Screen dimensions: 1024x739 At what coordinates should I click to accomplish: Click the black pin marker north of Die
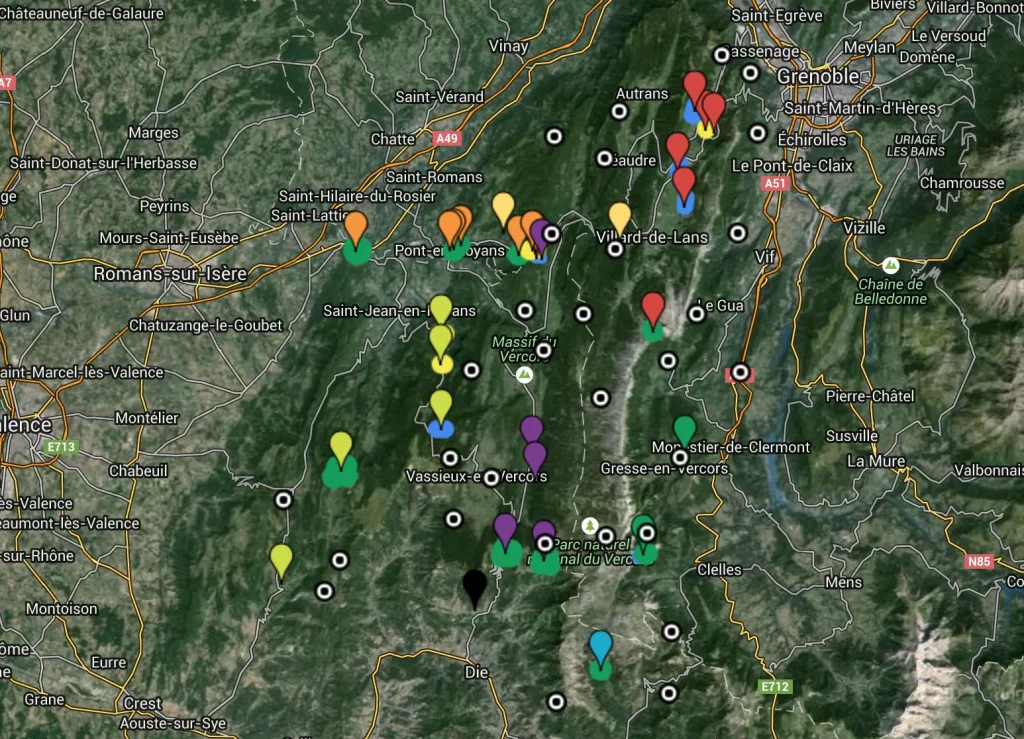coord(475,587)
